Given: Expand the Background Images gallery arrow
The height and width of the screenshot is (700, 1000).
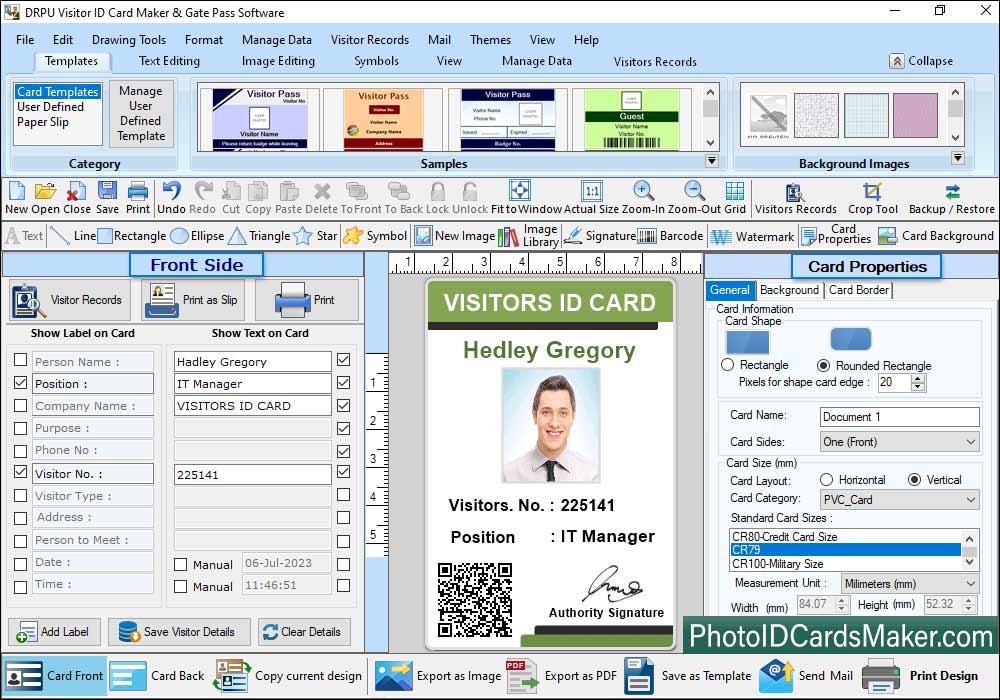Looking at the screenshot, I should pos(957,157).
